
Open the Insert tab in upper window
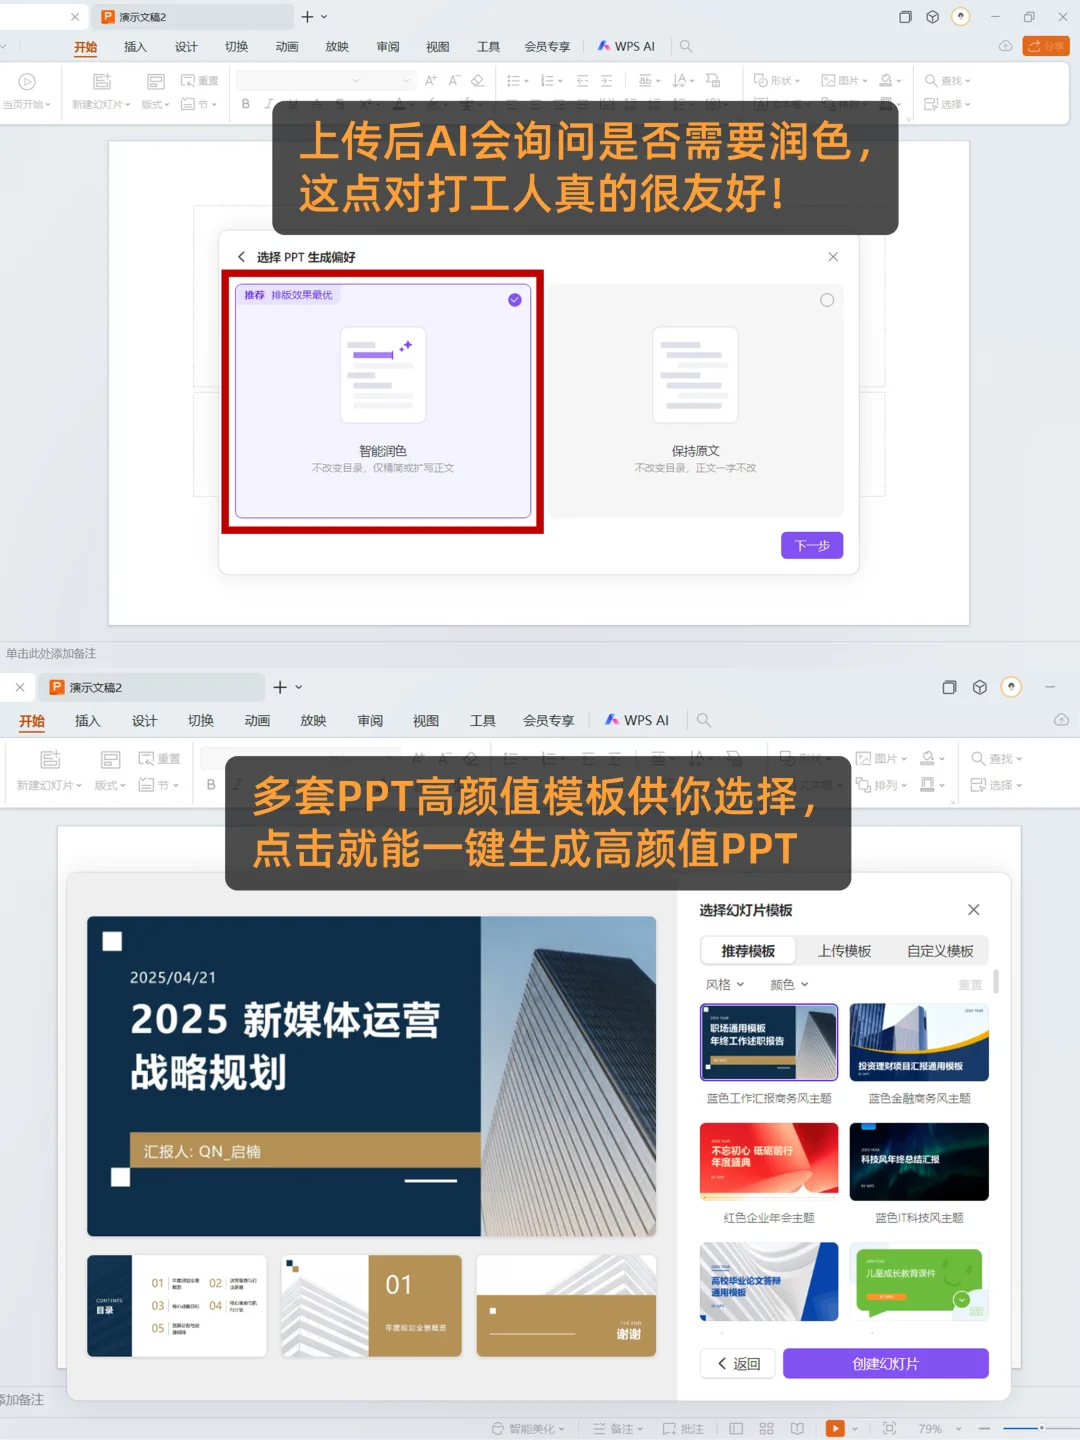[135, 46]
